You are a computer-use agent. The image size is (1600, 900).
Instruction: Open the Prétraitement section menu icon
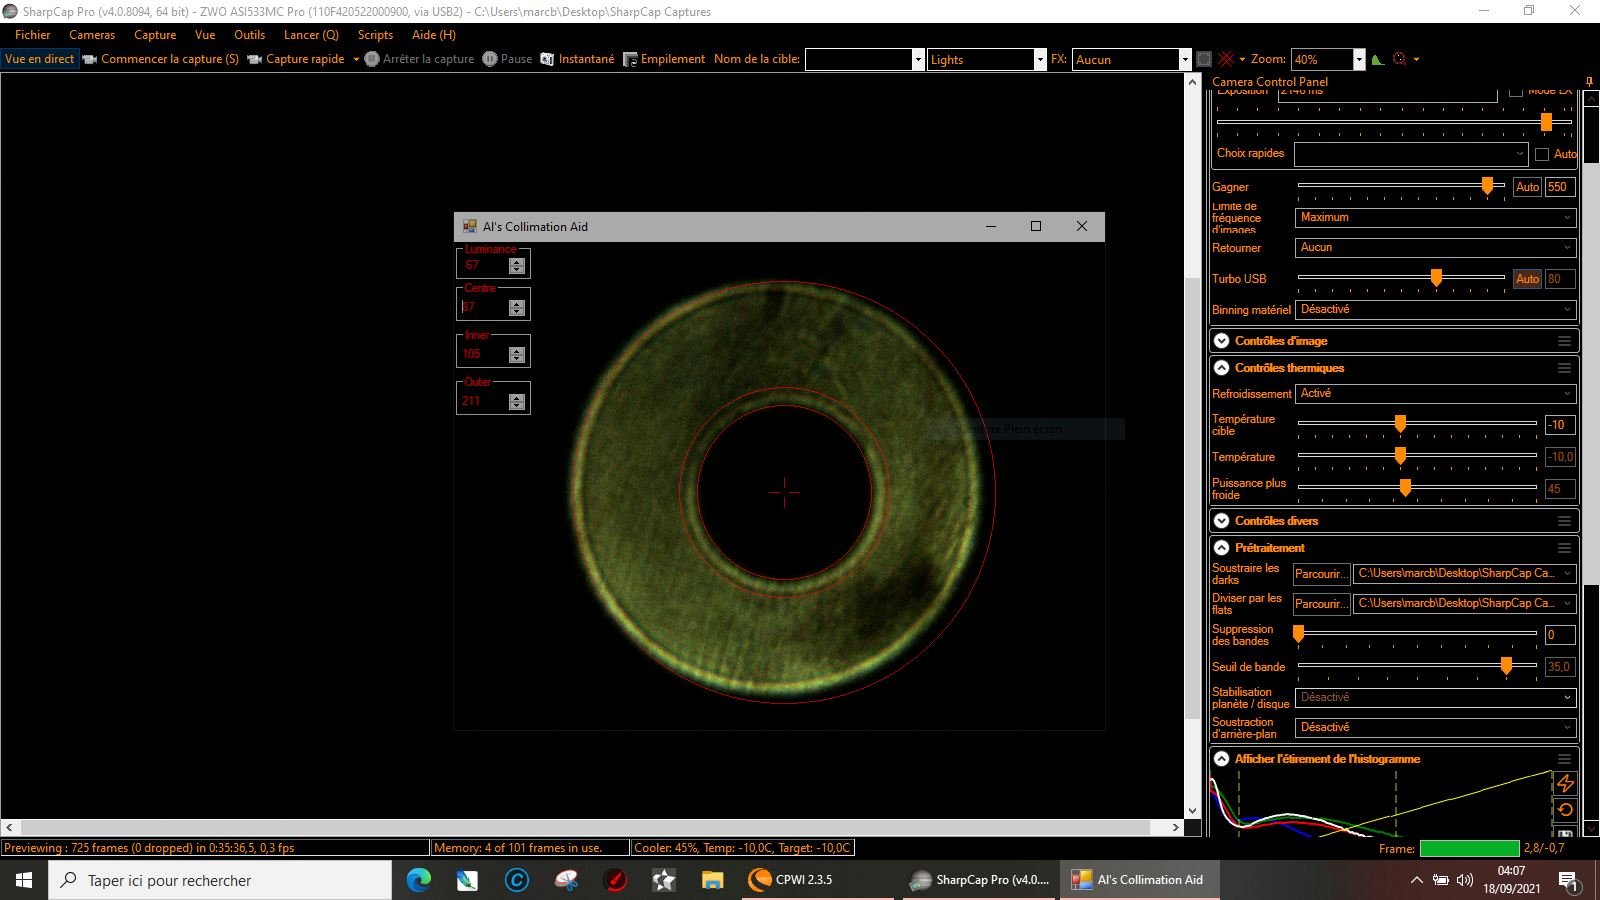(1564, 548)
